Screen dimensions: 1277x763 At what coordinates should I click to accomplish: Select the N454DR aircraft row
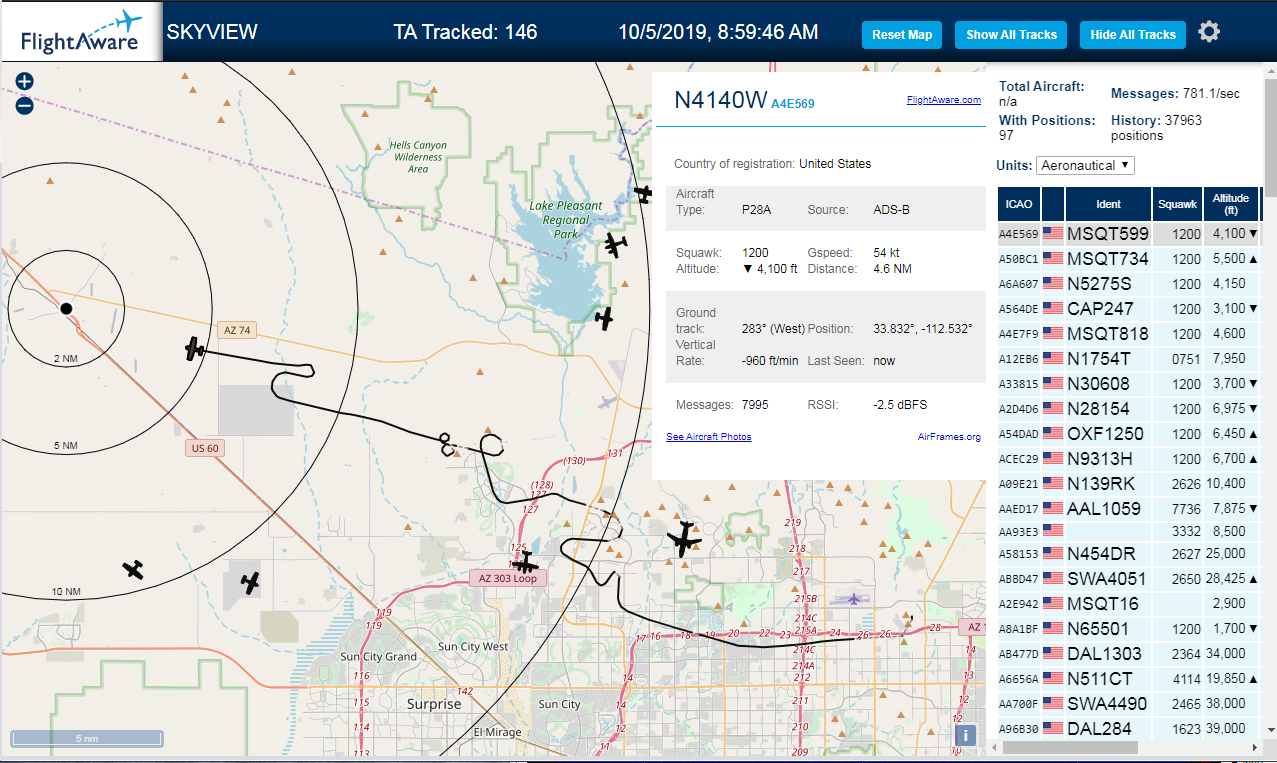(1129, 554)
